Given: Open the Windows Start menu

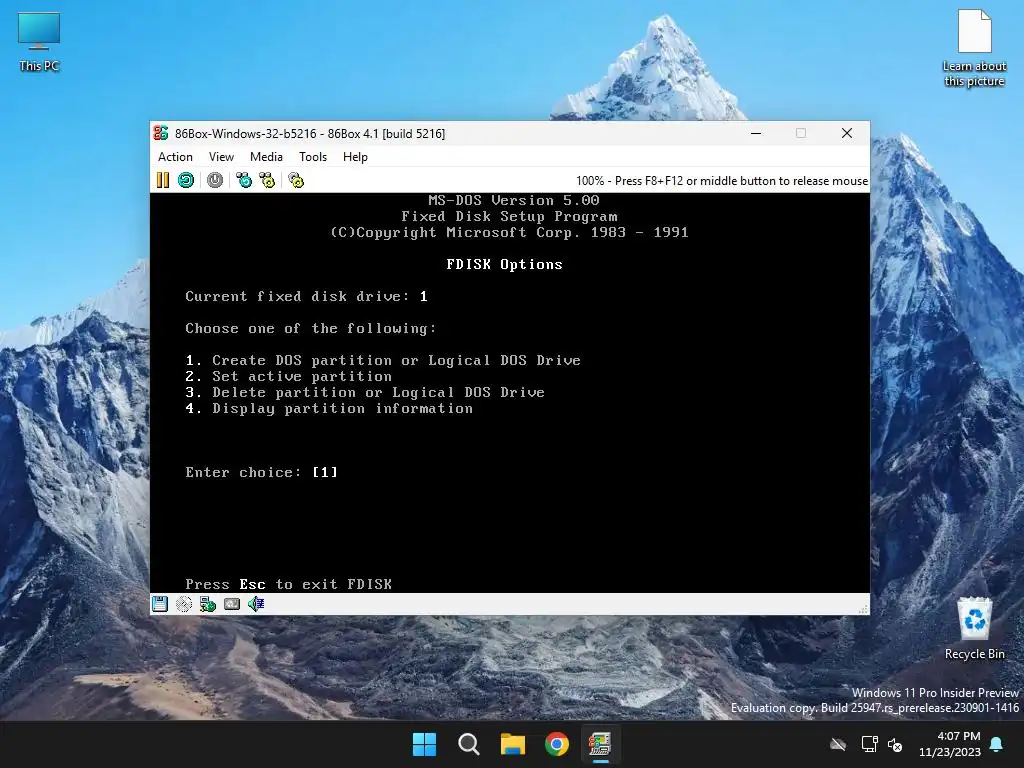Looking at the screenshot, I should tap(424, 744).
